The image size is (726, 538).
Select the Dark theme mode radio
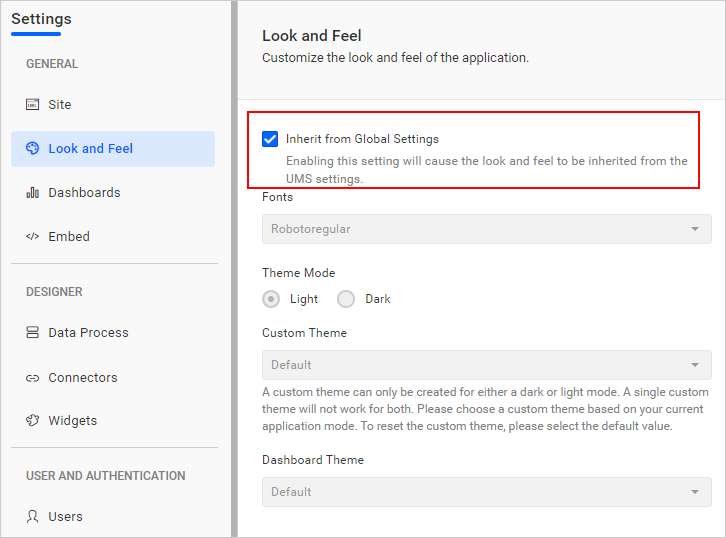[x=346, y=299]
